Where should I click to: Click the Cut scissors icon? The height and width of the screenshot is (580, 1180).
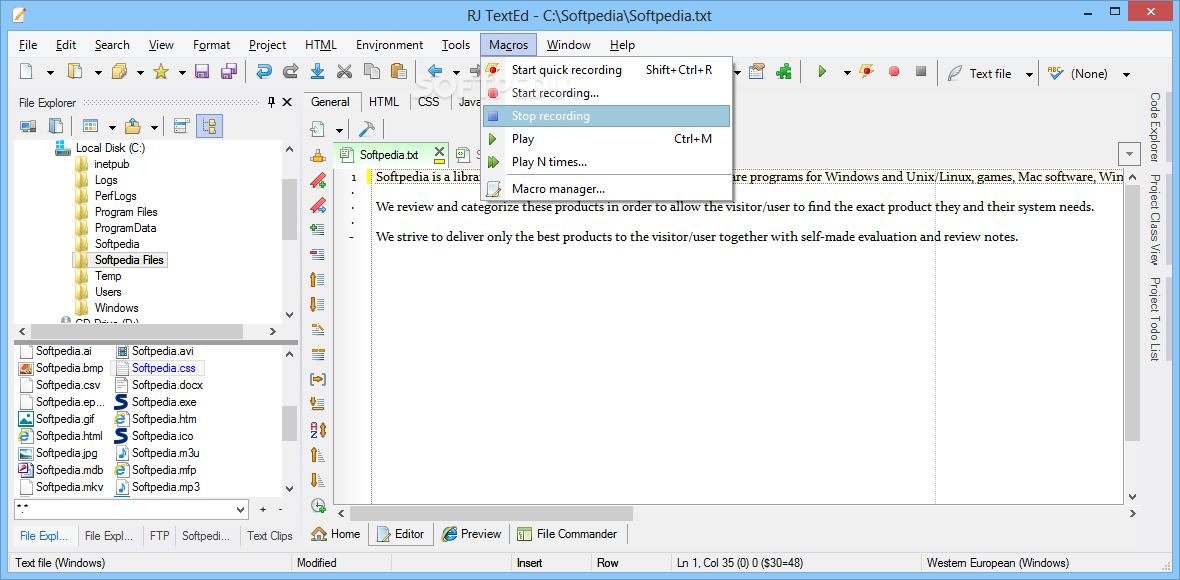pyautogui.click(x=345, y=72)
